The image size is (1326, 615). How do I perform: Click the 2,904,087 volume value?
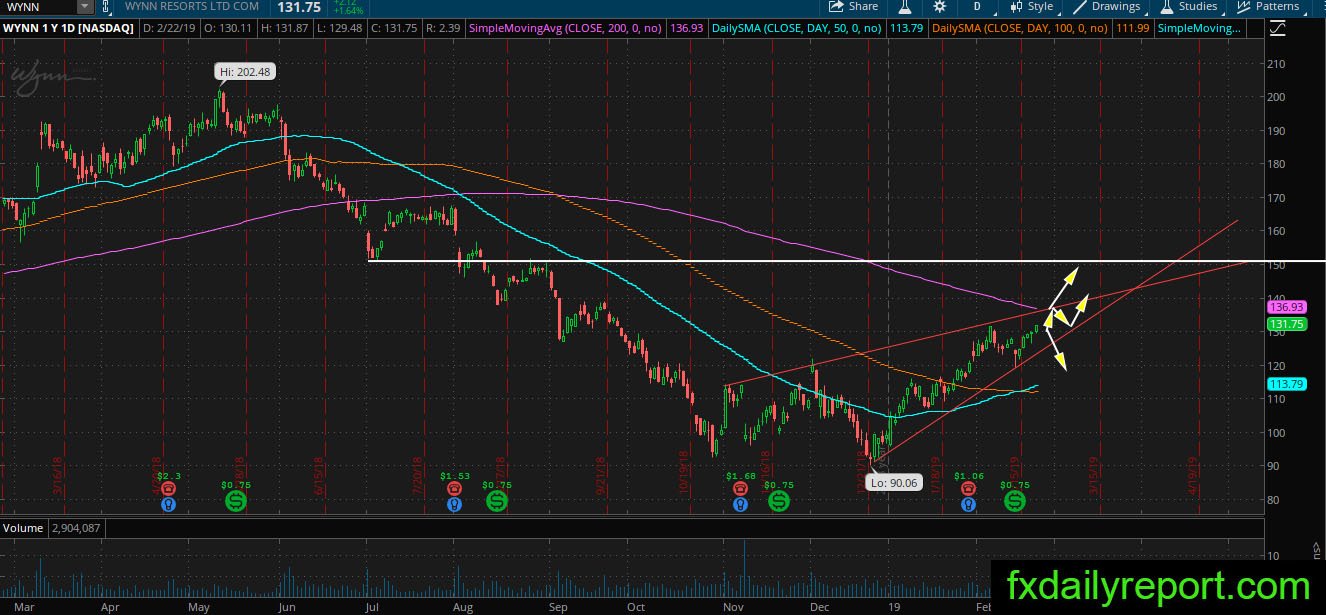[75, 527]
